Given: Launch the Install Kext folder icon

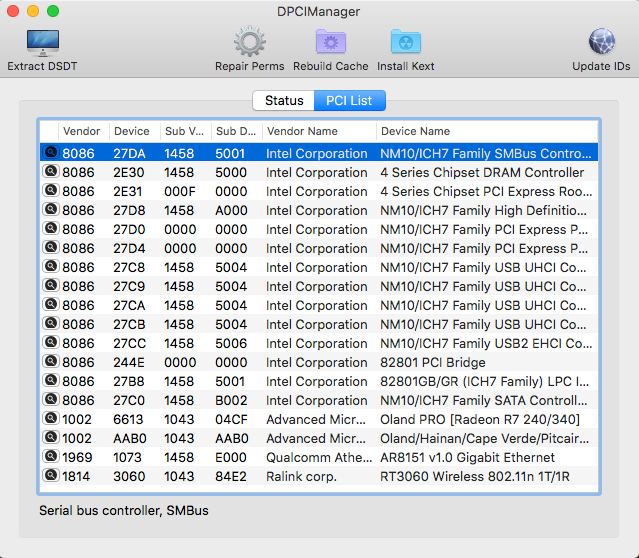Looking at the screenshot, I should point(405,42).
